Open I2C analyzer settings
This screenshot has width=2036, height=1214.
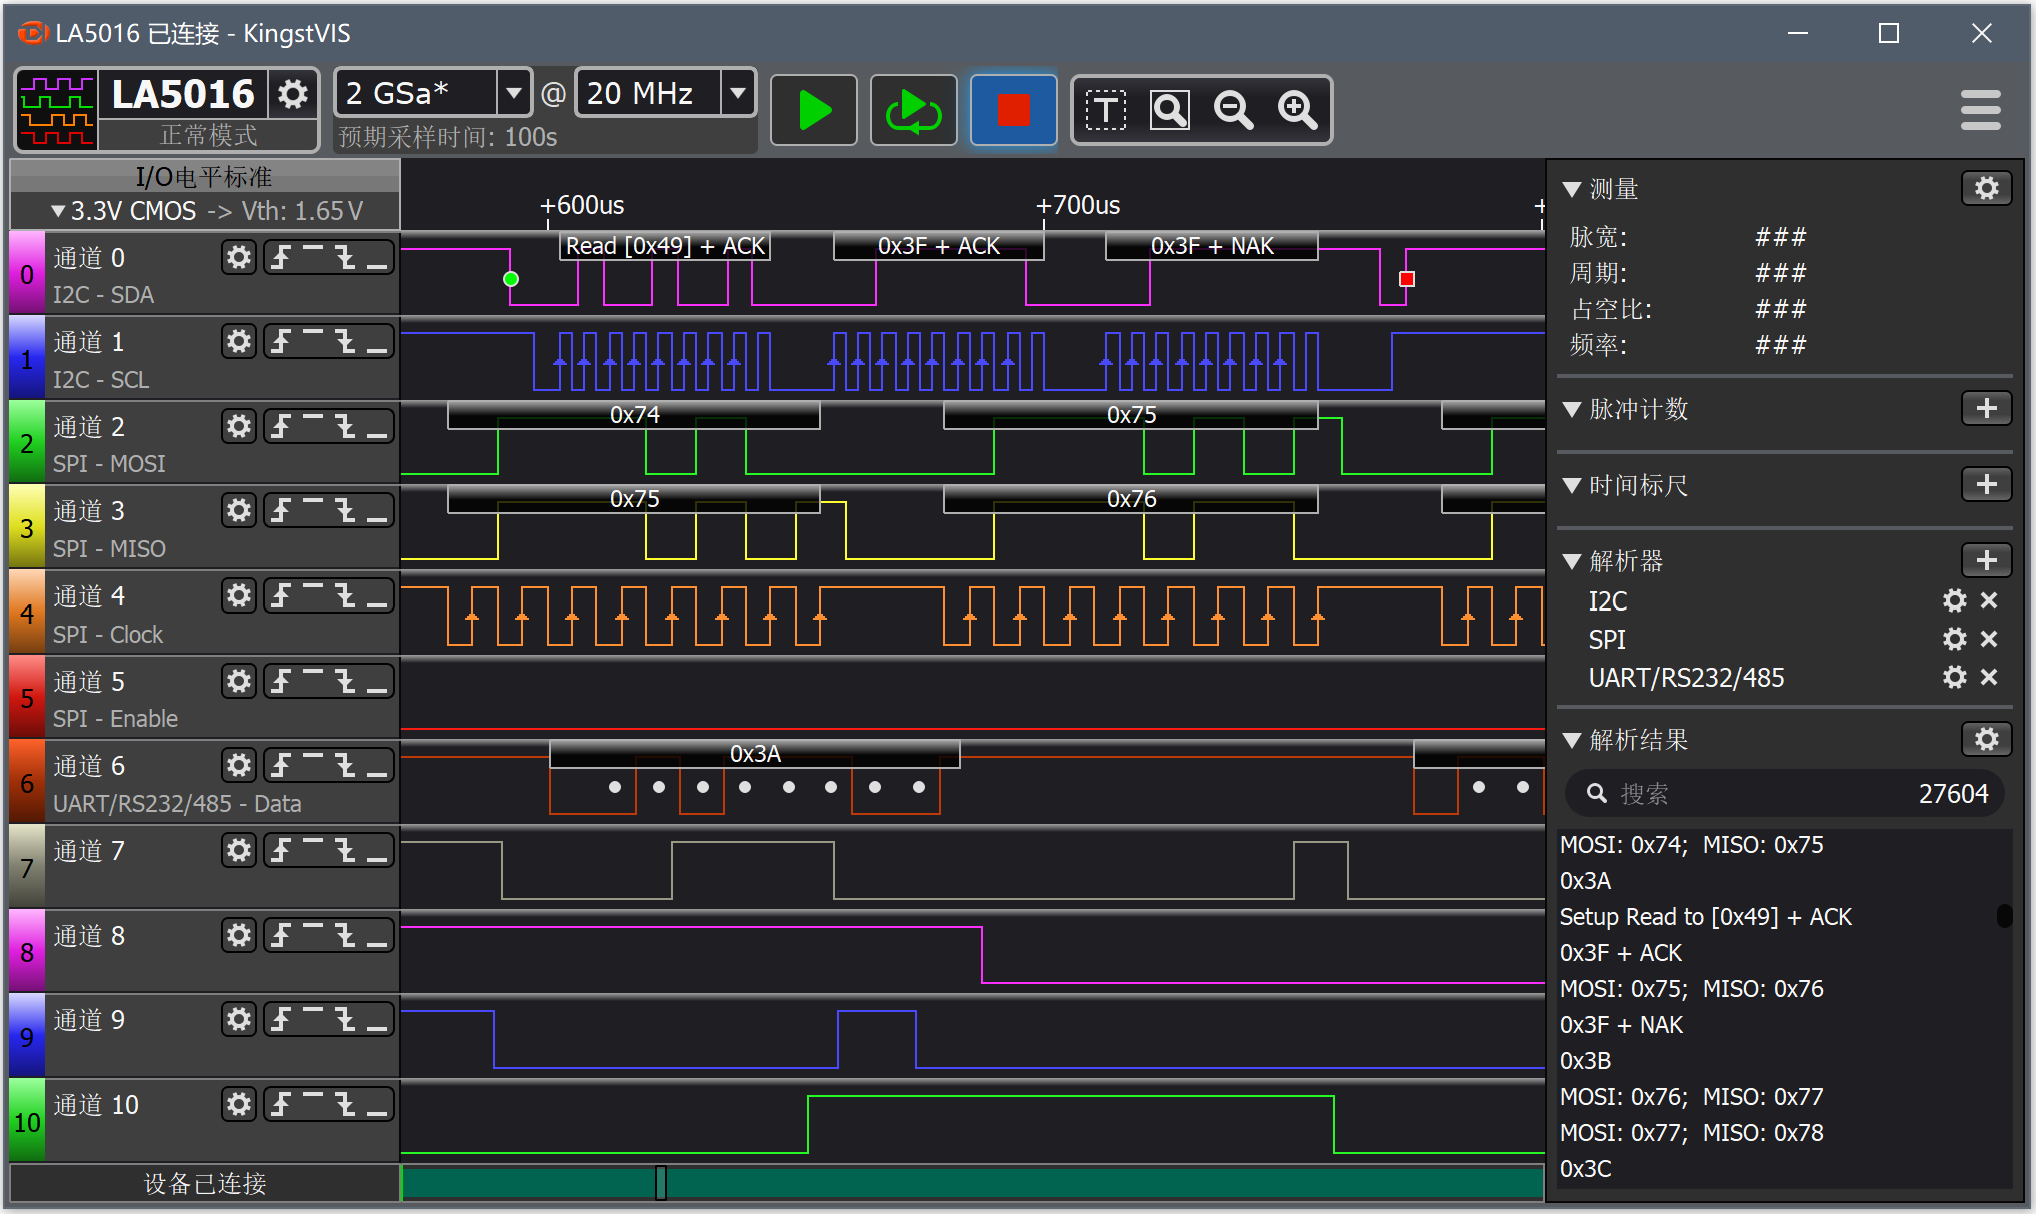coord(1954,600)
